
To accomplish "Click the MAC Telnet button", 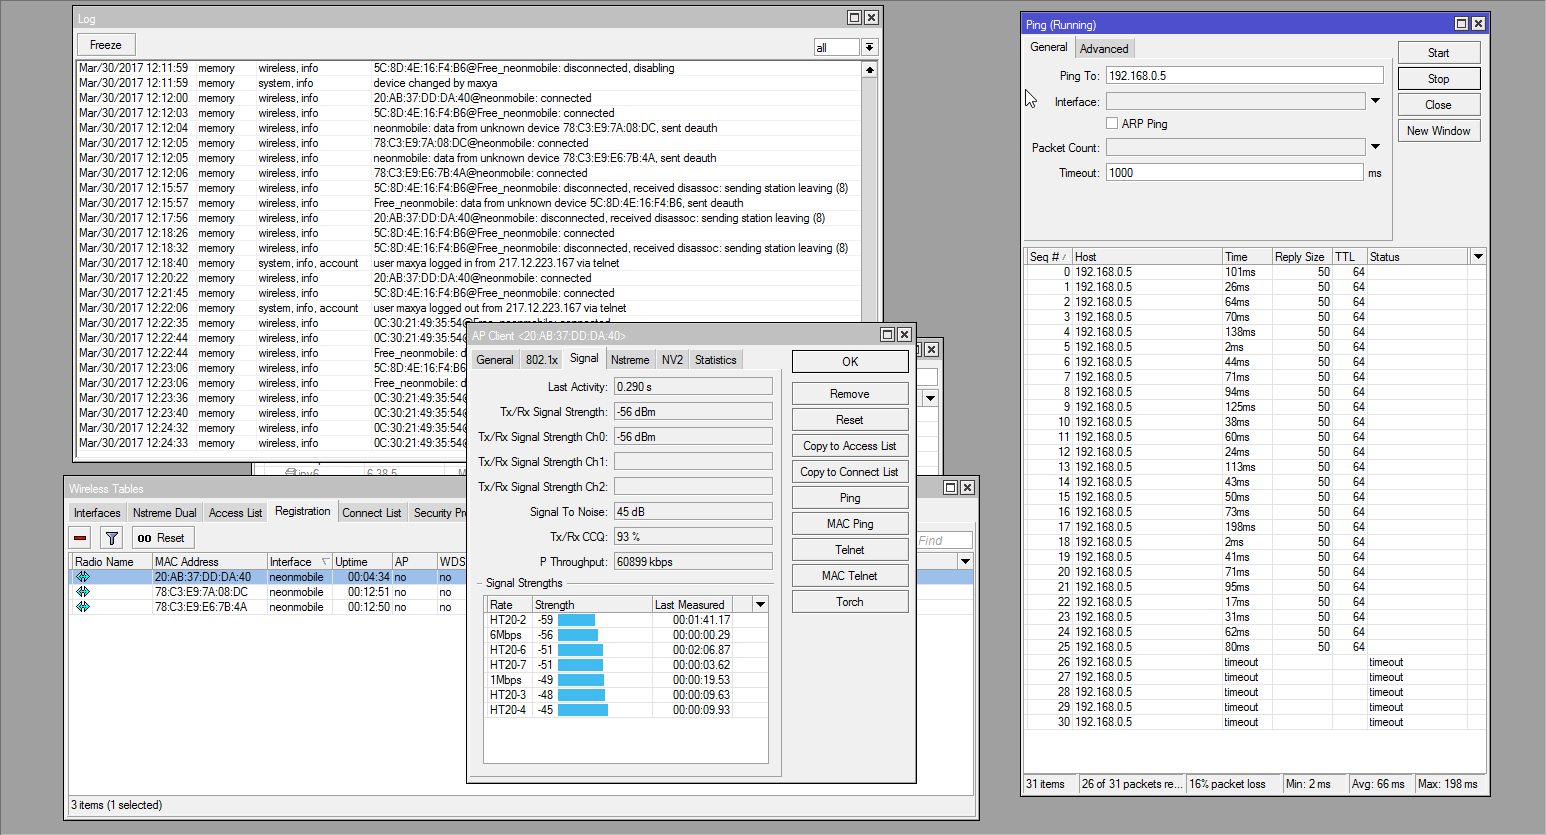I will pyautogui.click(x=850, y=576).
